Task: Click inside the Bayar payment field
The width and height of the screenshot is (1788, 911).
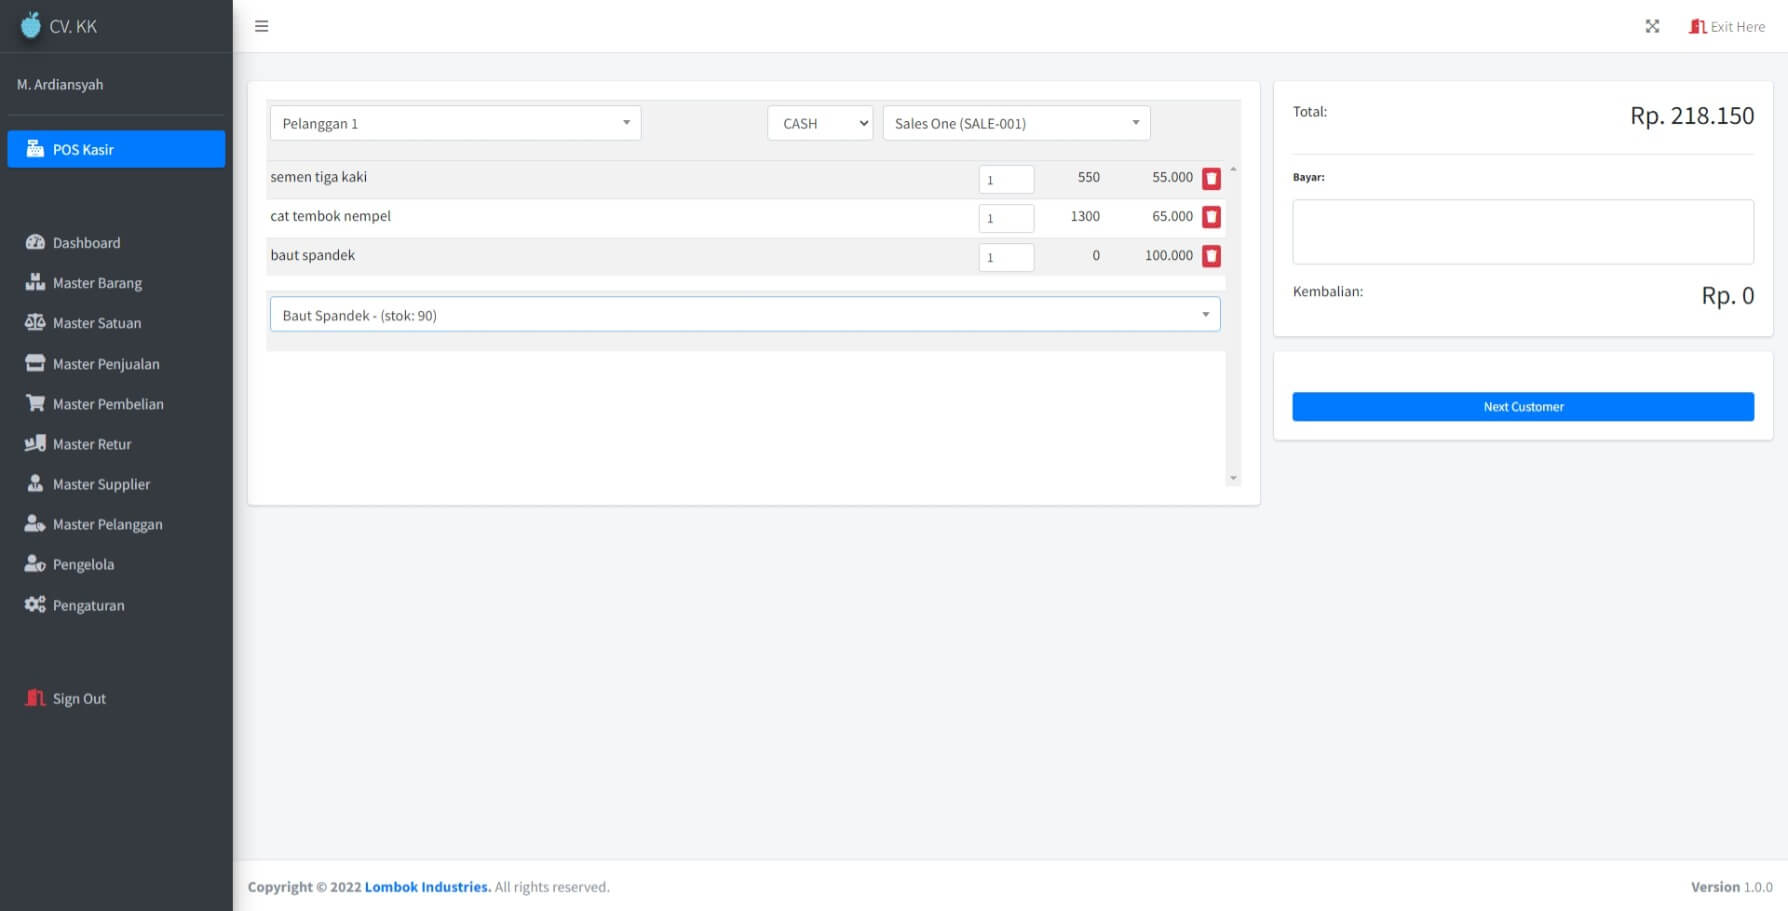Action: [1522, 231]
